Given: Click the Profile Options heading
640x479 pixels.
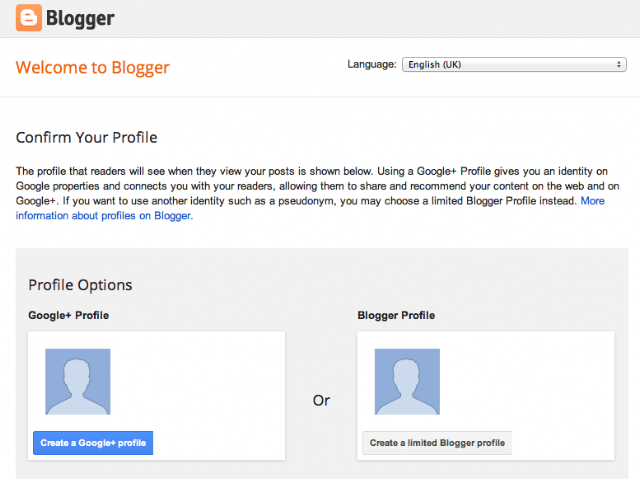Looking at the screenshot, I should coord(80,285).
